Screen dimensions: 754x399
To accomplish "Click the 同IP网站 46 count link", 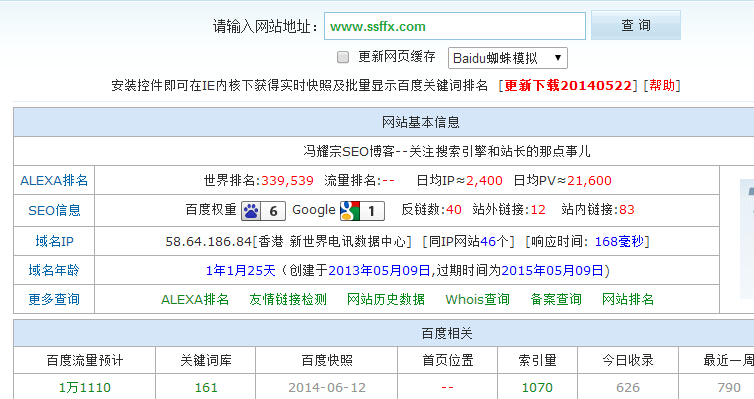I will coord(488,241).
